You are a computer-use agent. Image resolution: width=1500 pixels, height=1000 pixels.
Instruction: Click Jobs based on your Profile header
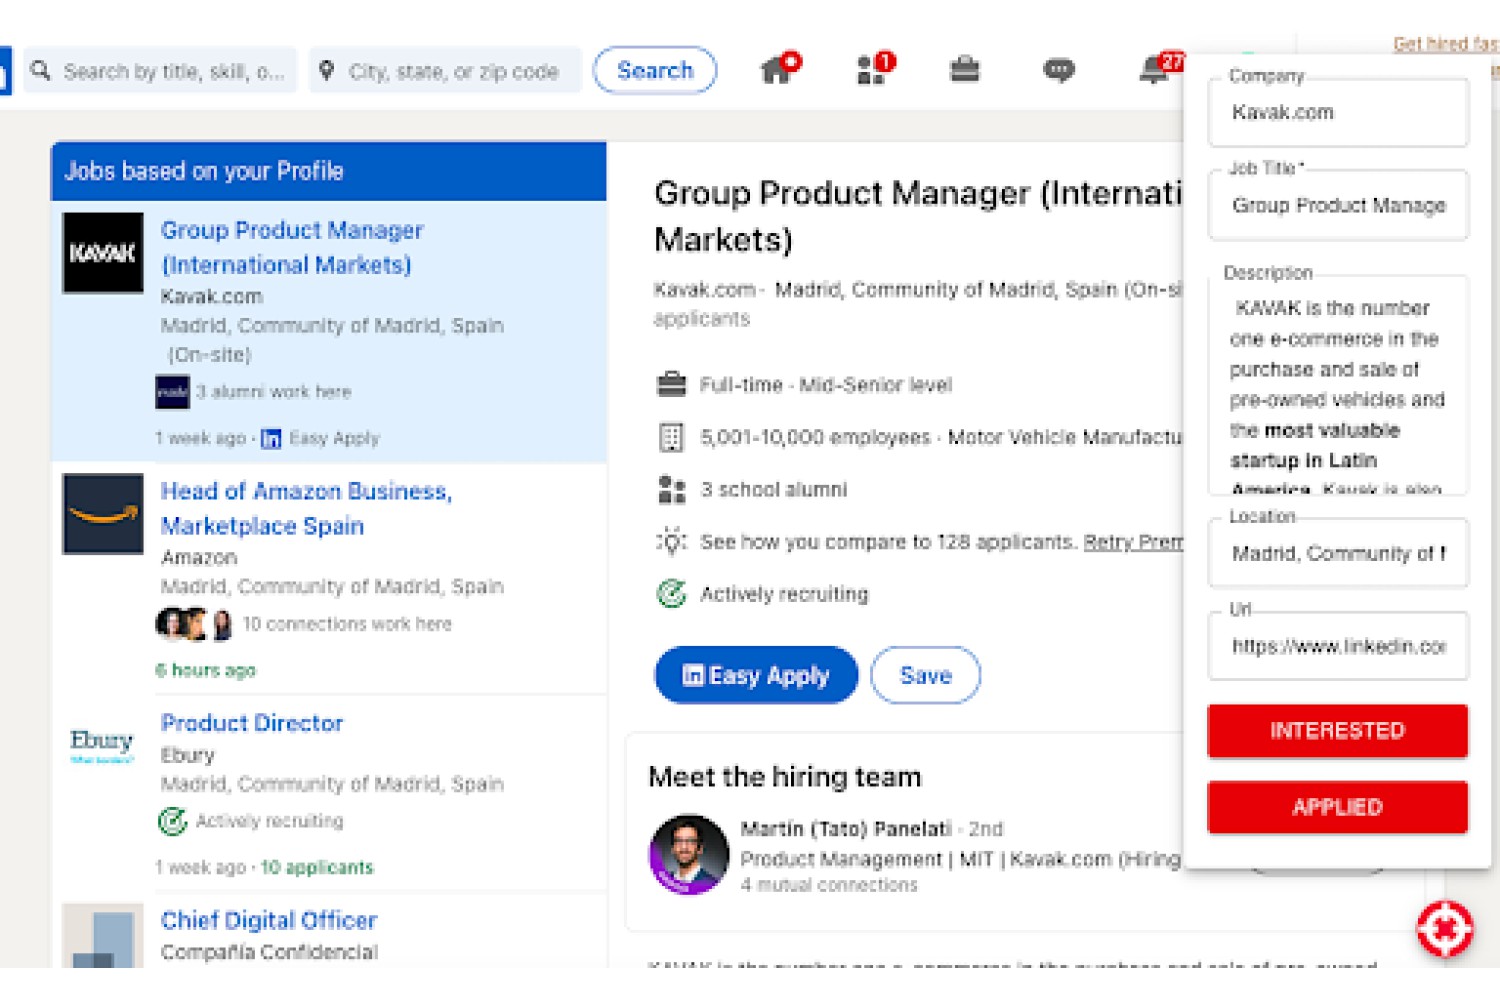point(328,171)
